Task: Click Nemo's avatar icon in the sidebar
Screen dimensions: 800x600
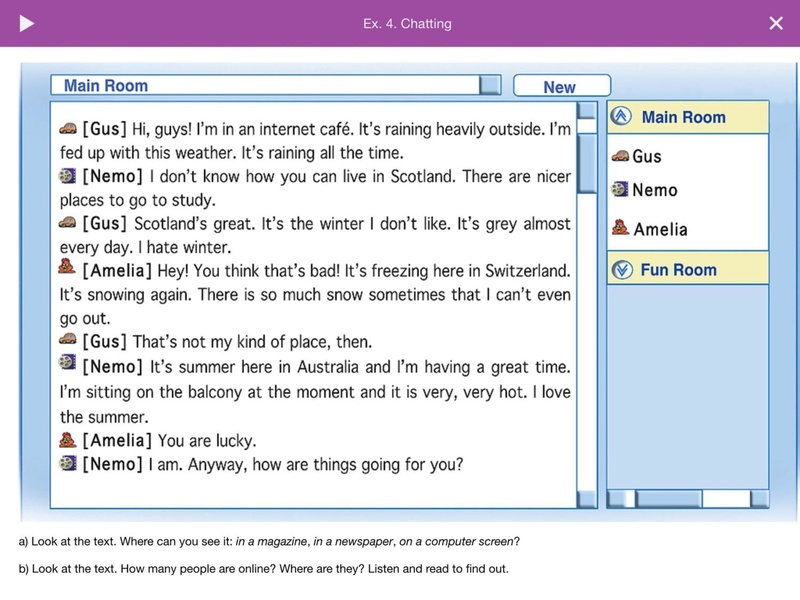Action: tap(620, 189)
